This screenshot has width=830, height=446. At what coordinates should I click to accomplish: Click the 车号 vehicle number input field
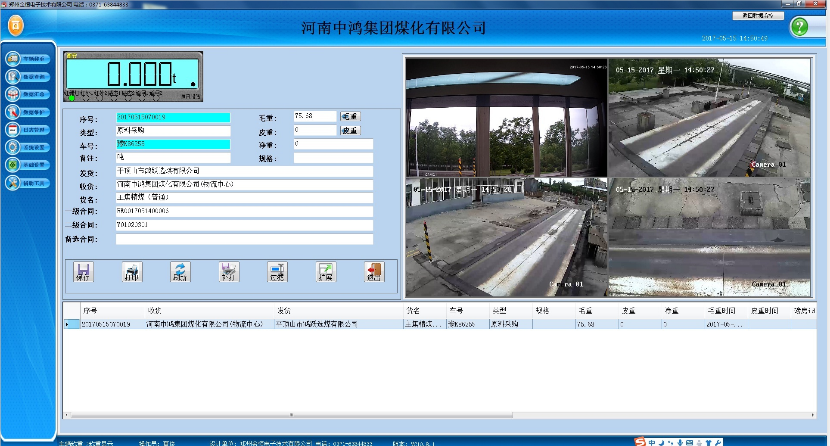[x=172, y=144]
